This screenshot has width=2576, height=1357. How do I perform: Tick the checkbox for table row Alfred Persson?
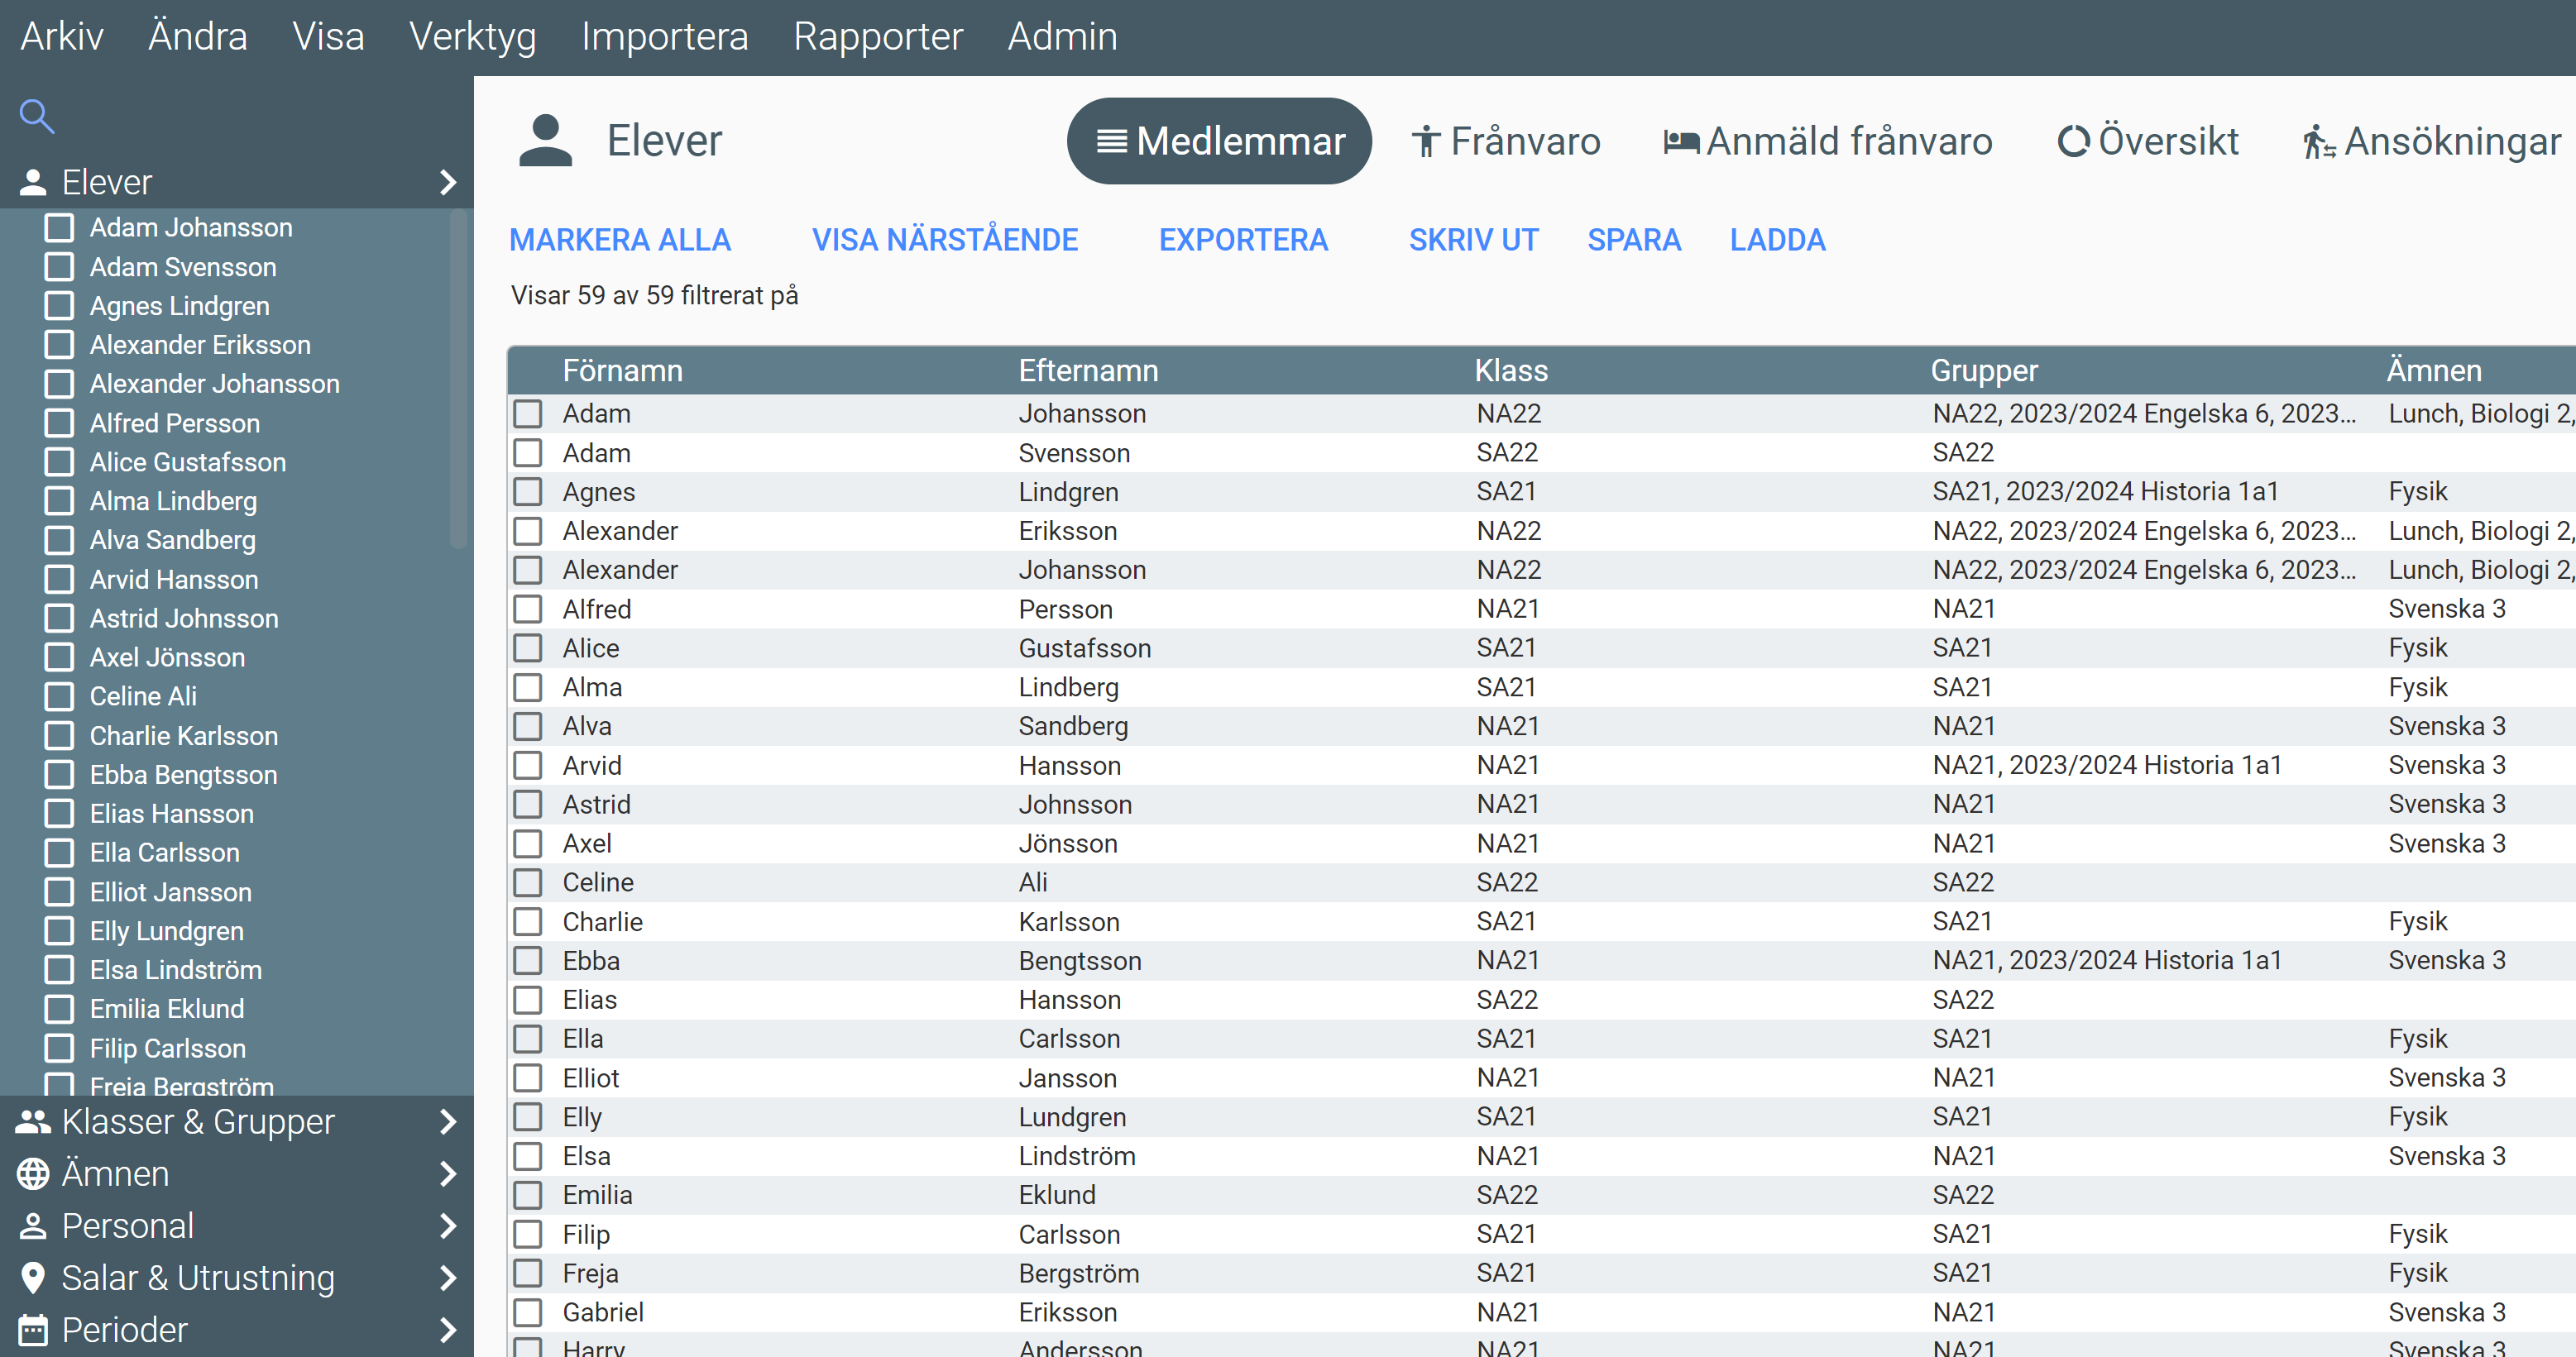(x=528, y=609)
